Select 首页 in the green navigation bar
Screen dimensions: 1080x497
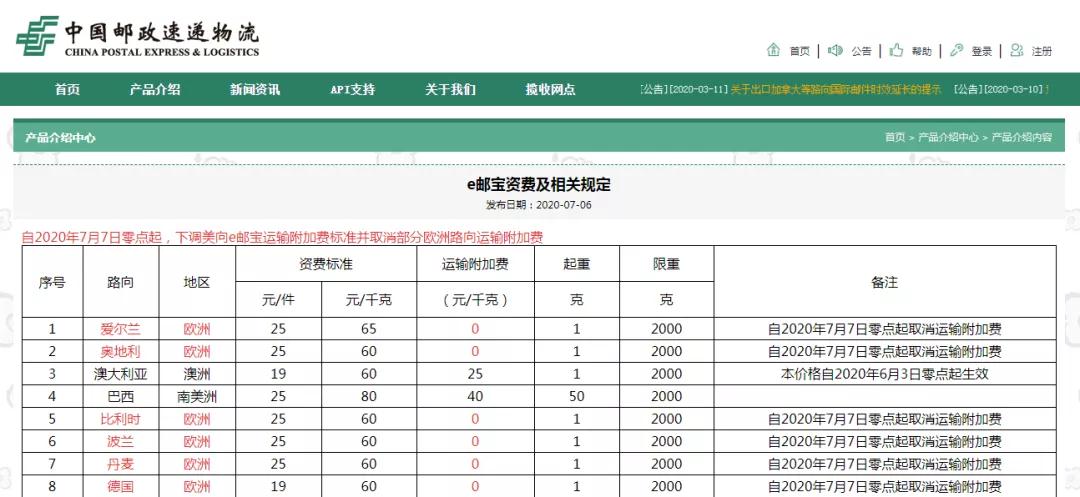click(x=68, y=89)
